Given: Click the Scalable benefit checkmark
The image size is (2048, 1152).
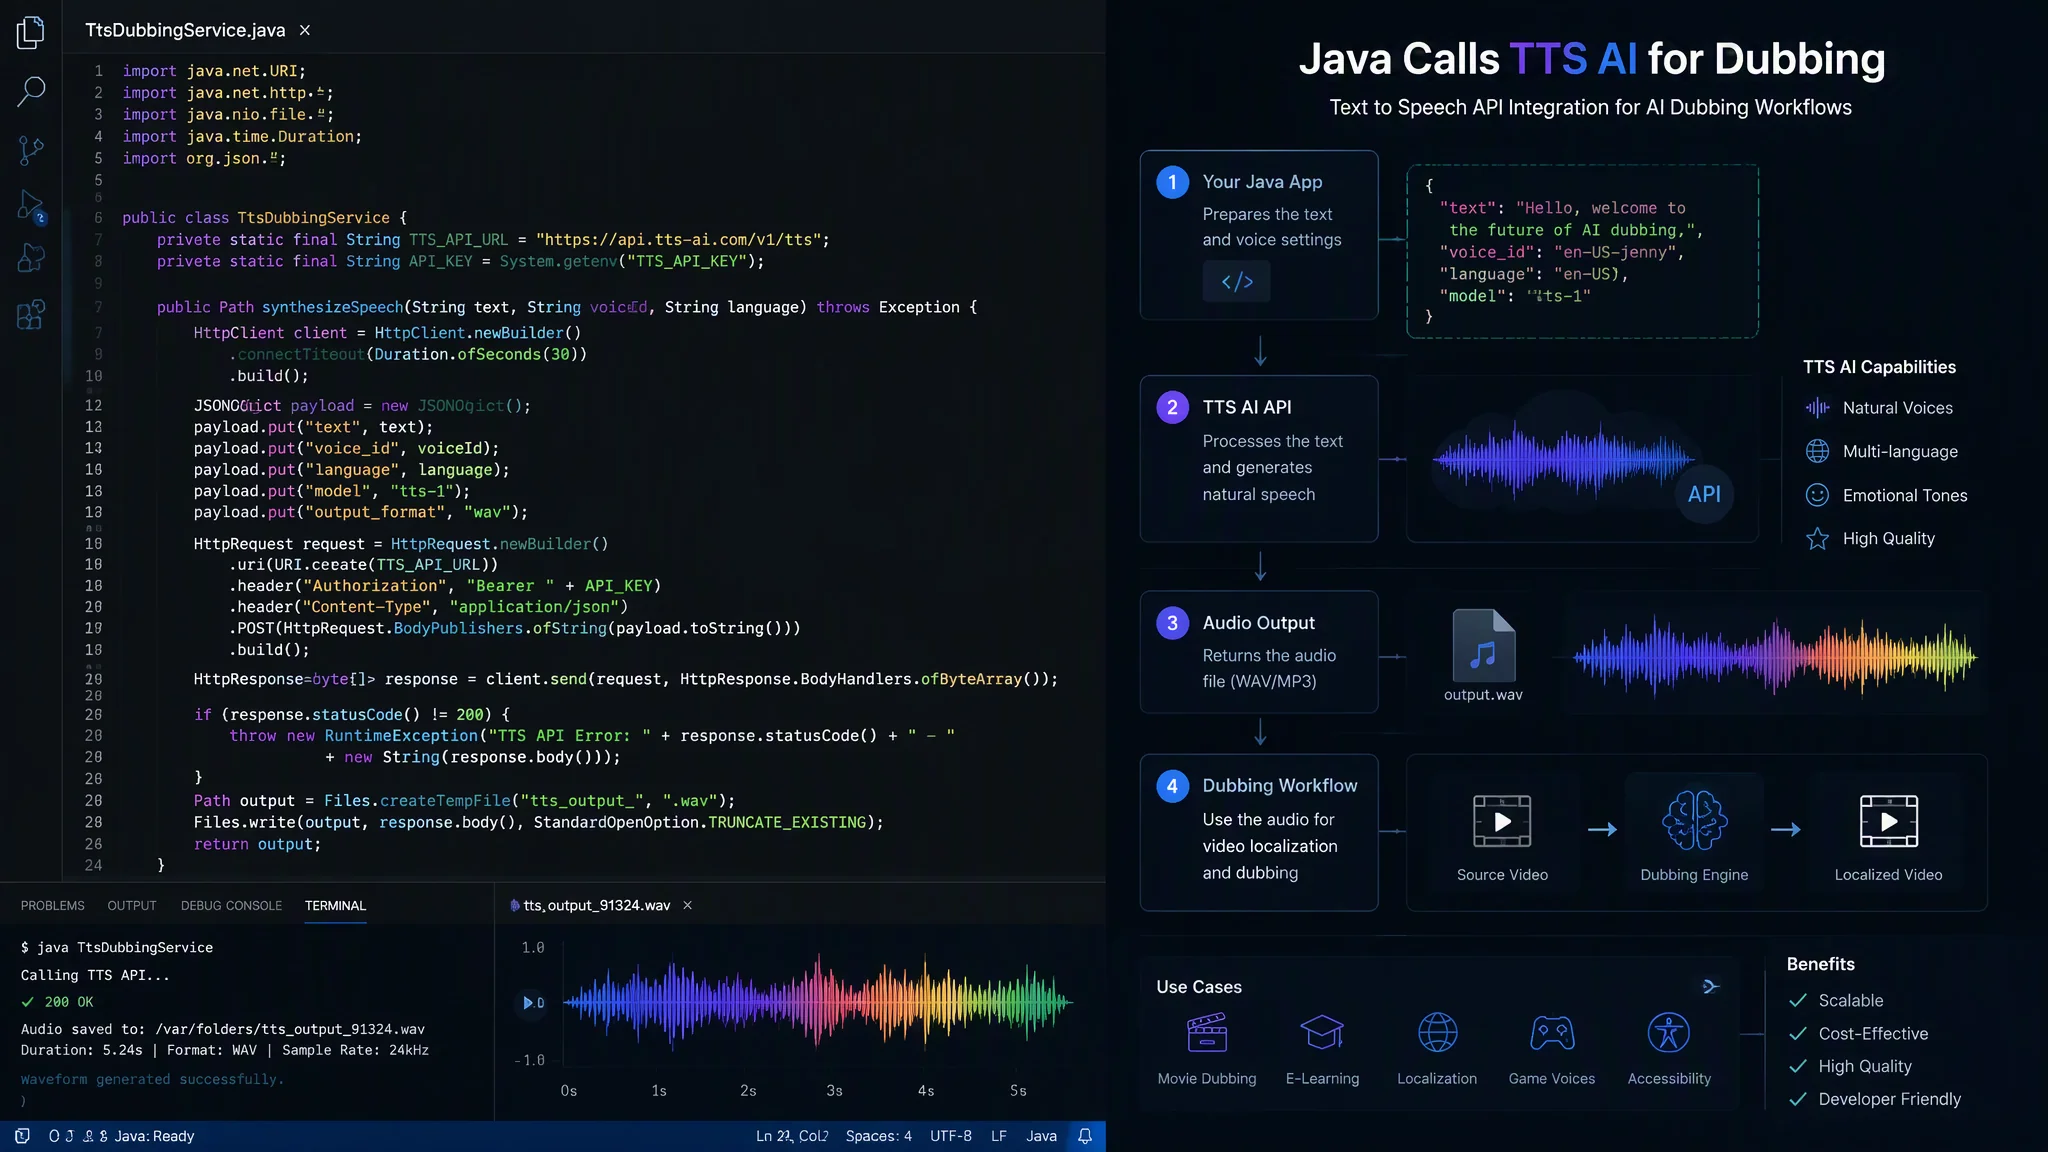Looking at the screenshot, I should 1798,1000.
